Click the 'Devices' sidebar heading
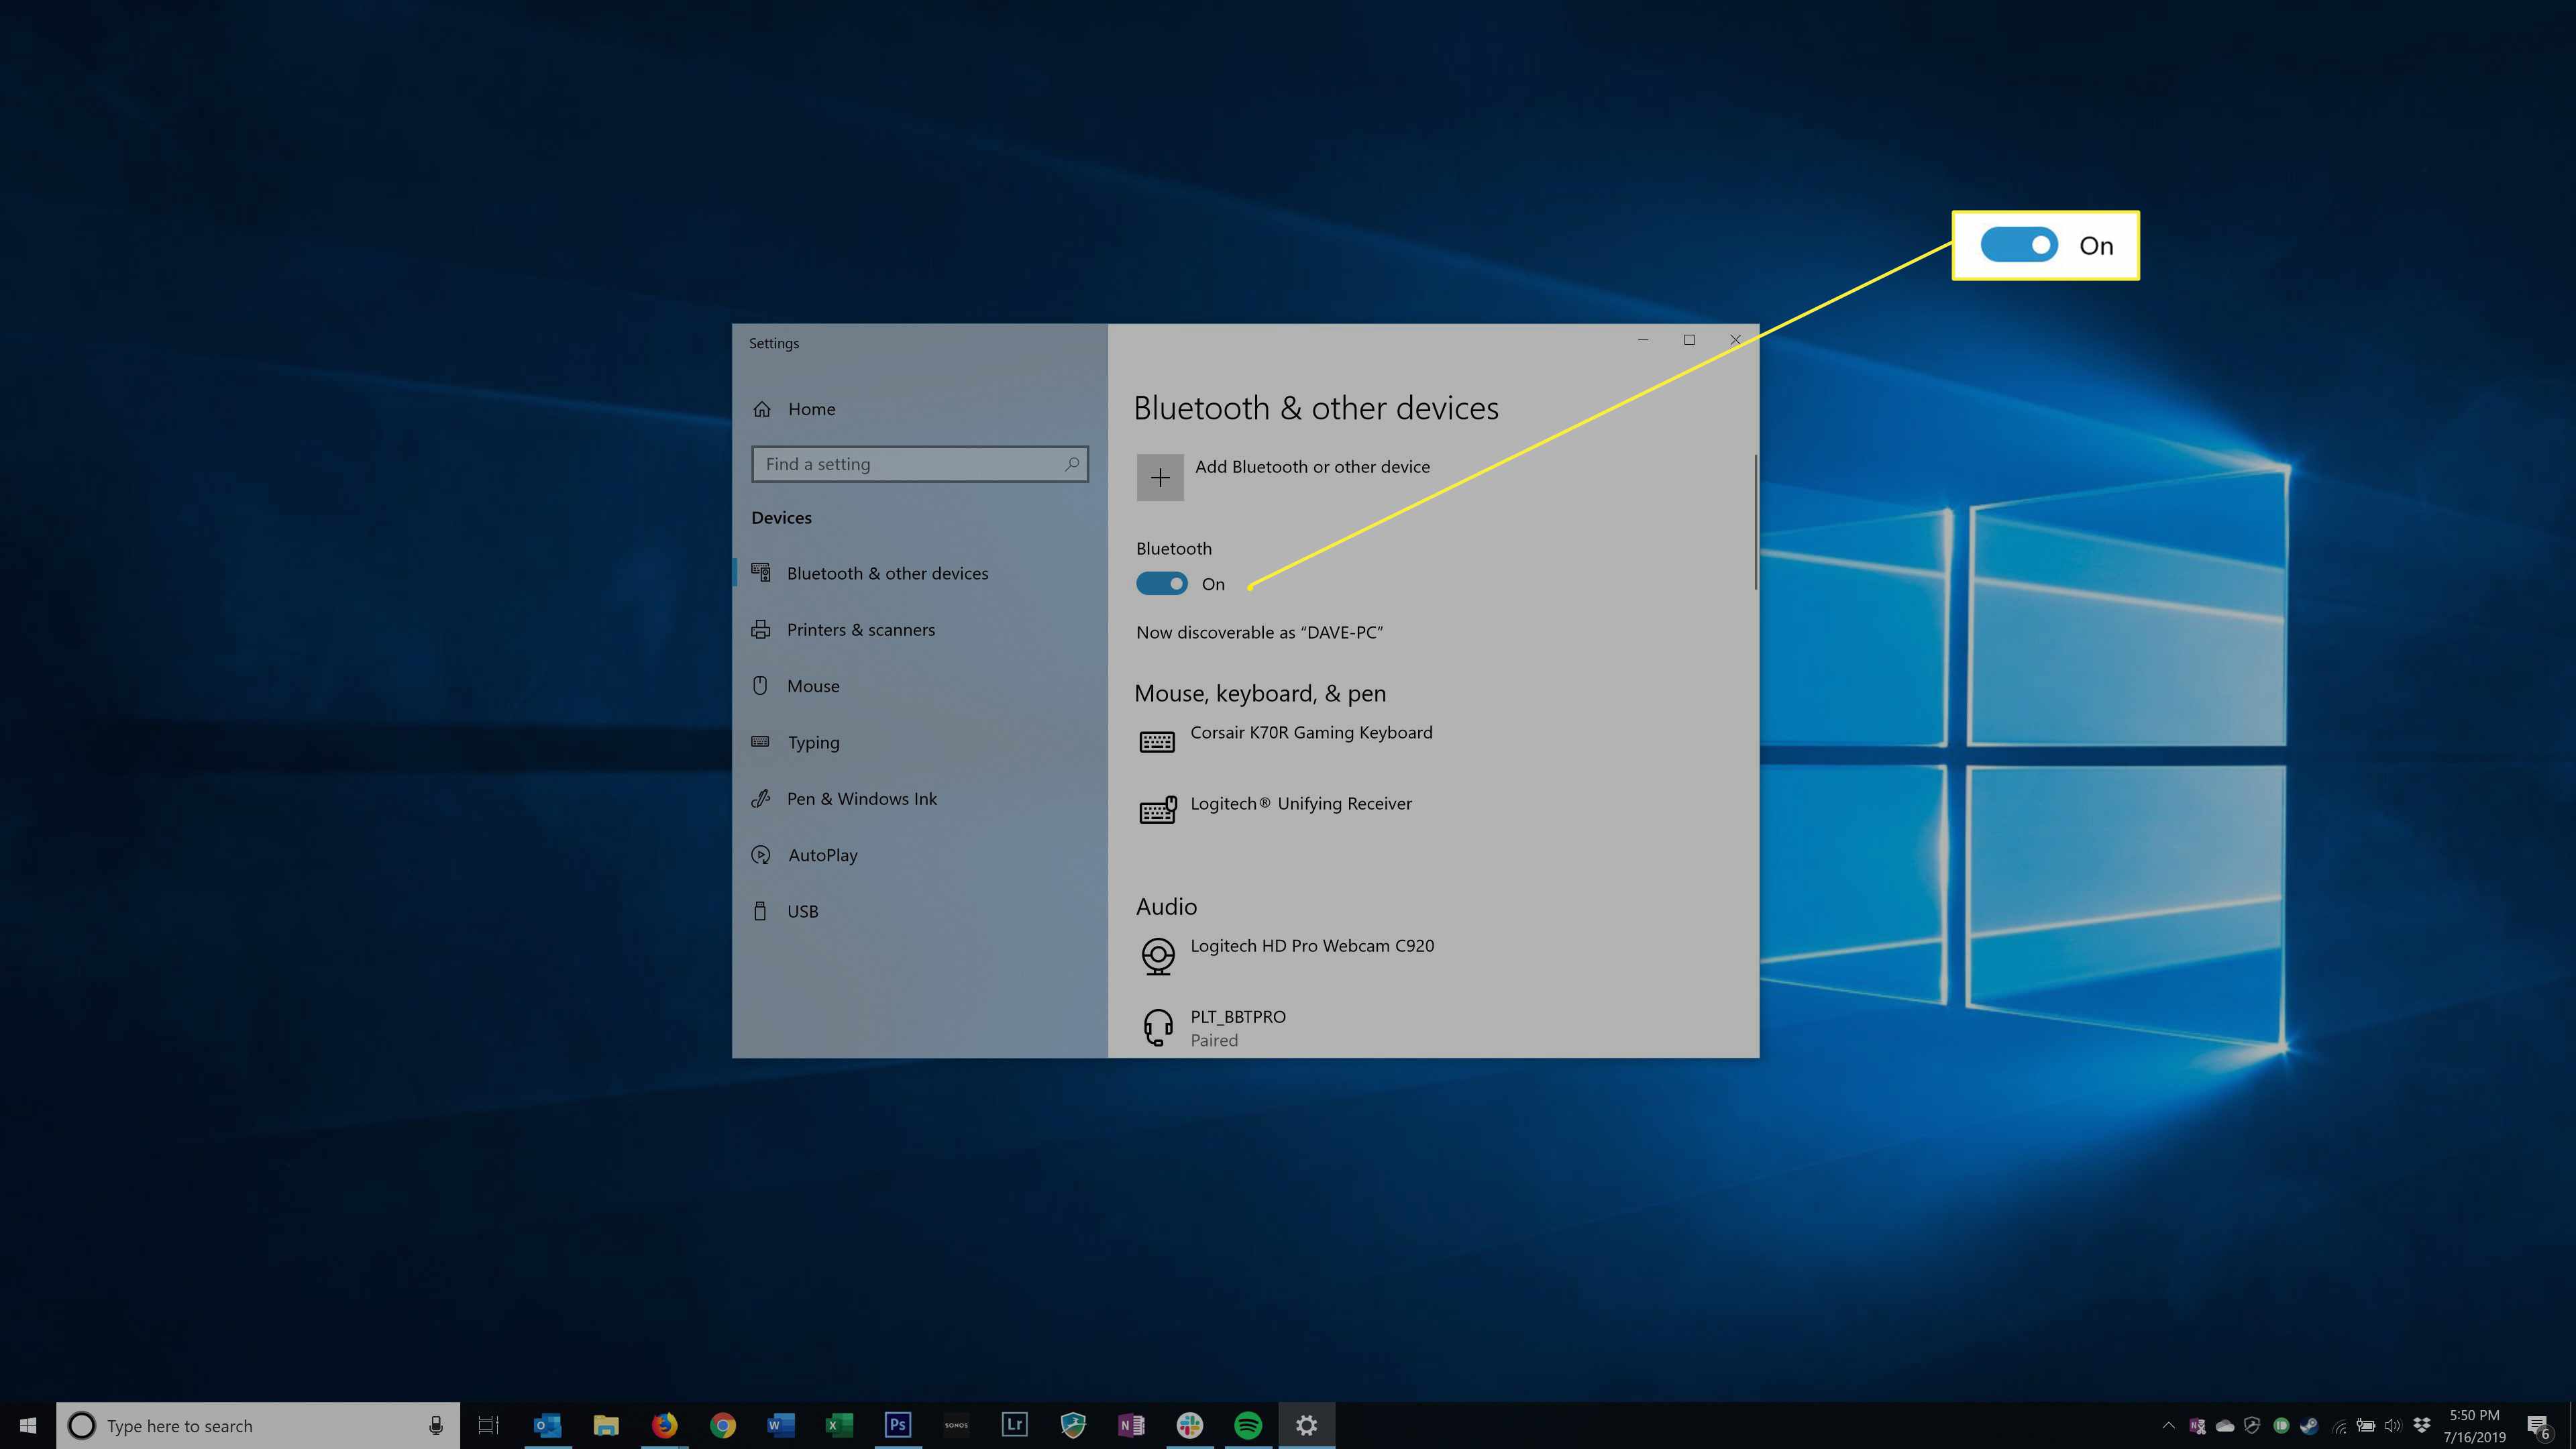This screenshot has width=2576, height=1449. (781, 518)
